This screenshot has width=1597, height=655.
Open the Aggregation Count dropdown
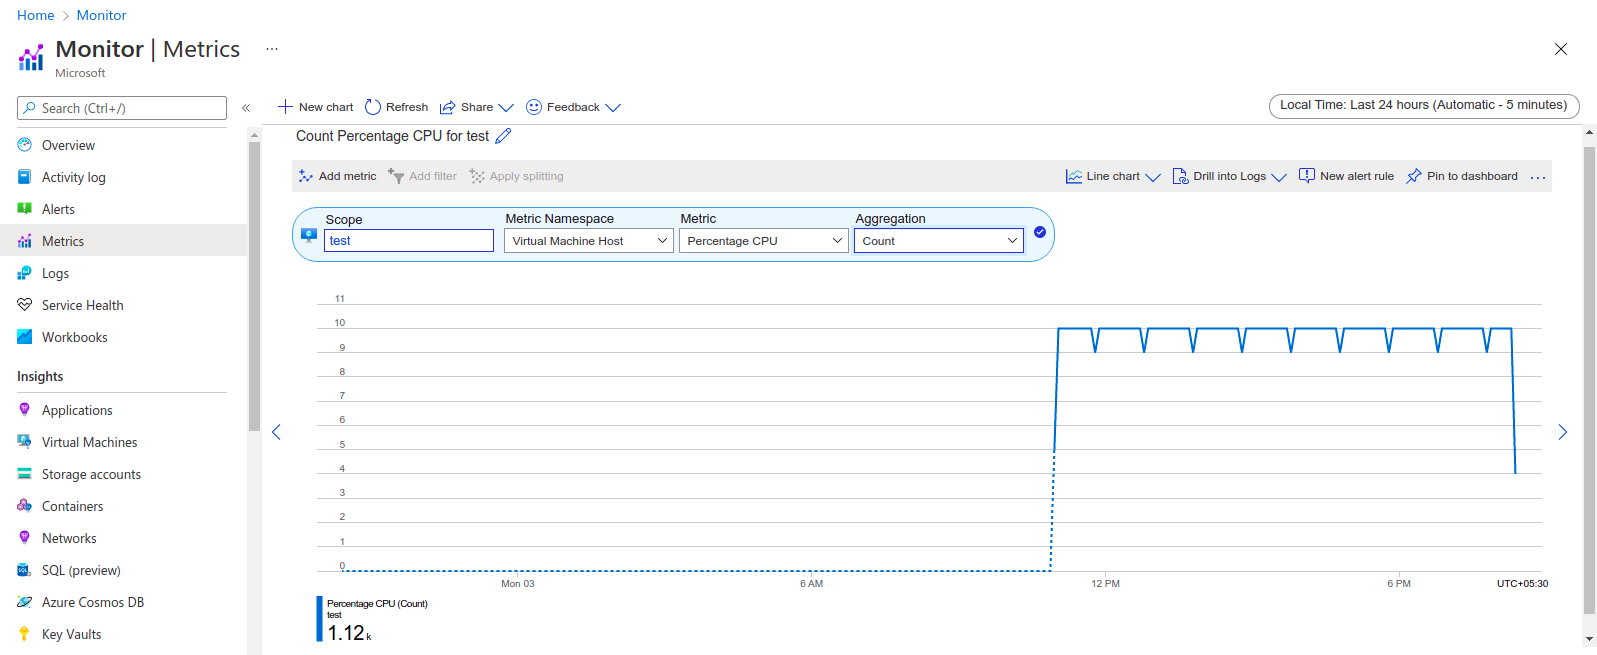(x=939, y=241)
